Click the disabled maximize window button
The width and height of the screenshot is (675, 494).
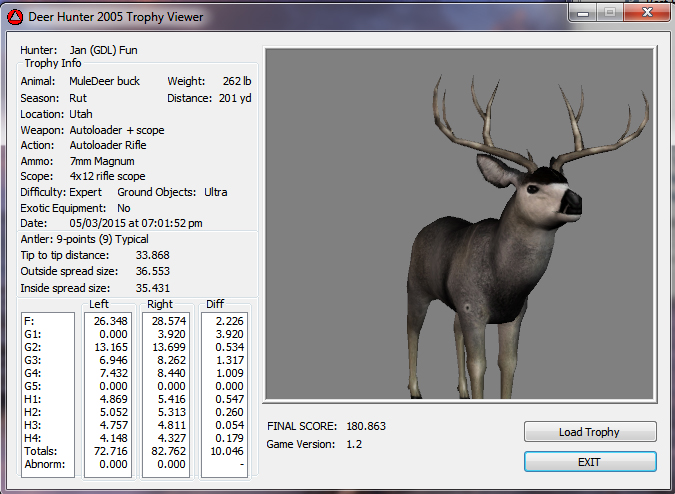coord(609,12)
